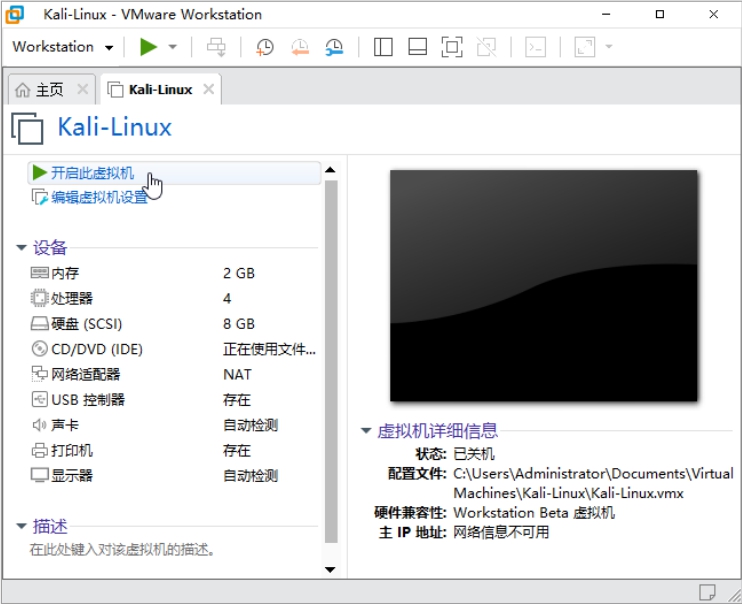
Task: Close the Kali-Linux tab
Action: (x=208, y=89)
